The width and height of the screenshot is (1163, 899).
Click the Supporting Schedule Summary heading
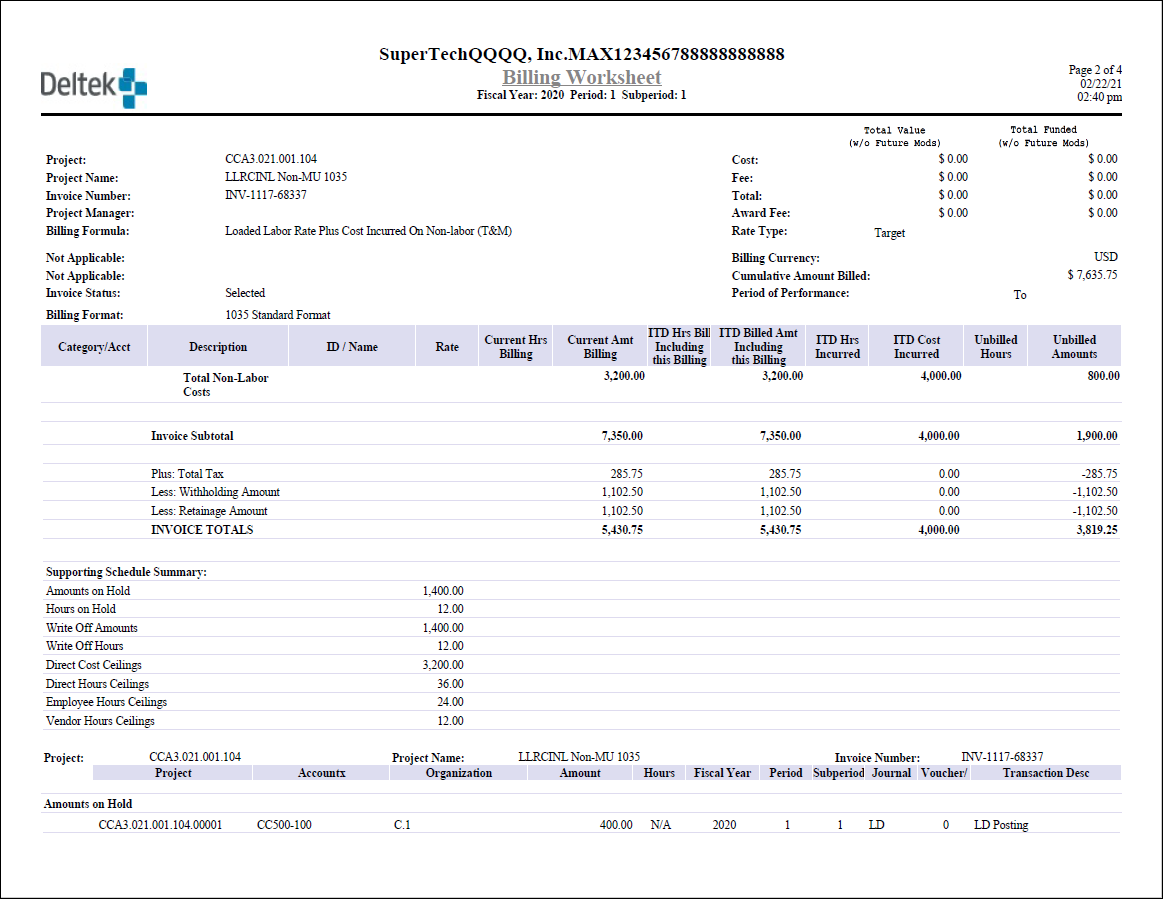[126, 572]
